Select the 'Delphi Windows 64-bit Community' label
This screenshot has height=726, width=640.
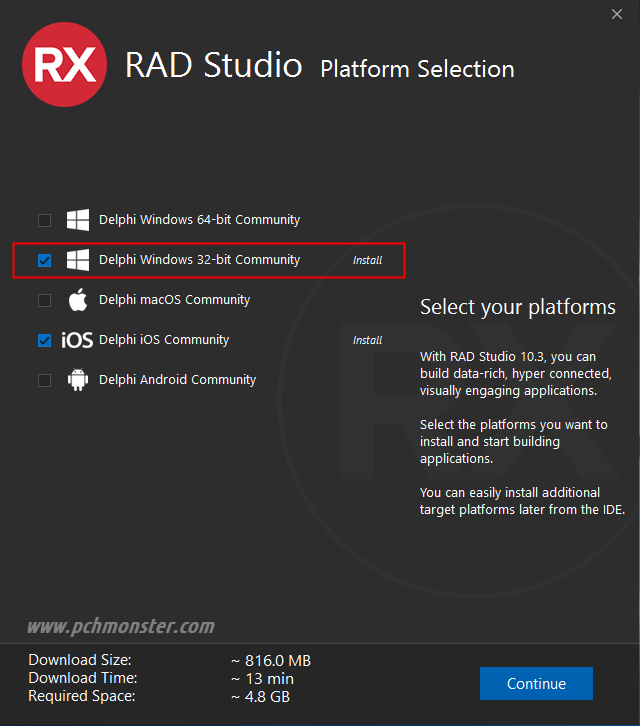pyautogui.click(x=200, y=220)
